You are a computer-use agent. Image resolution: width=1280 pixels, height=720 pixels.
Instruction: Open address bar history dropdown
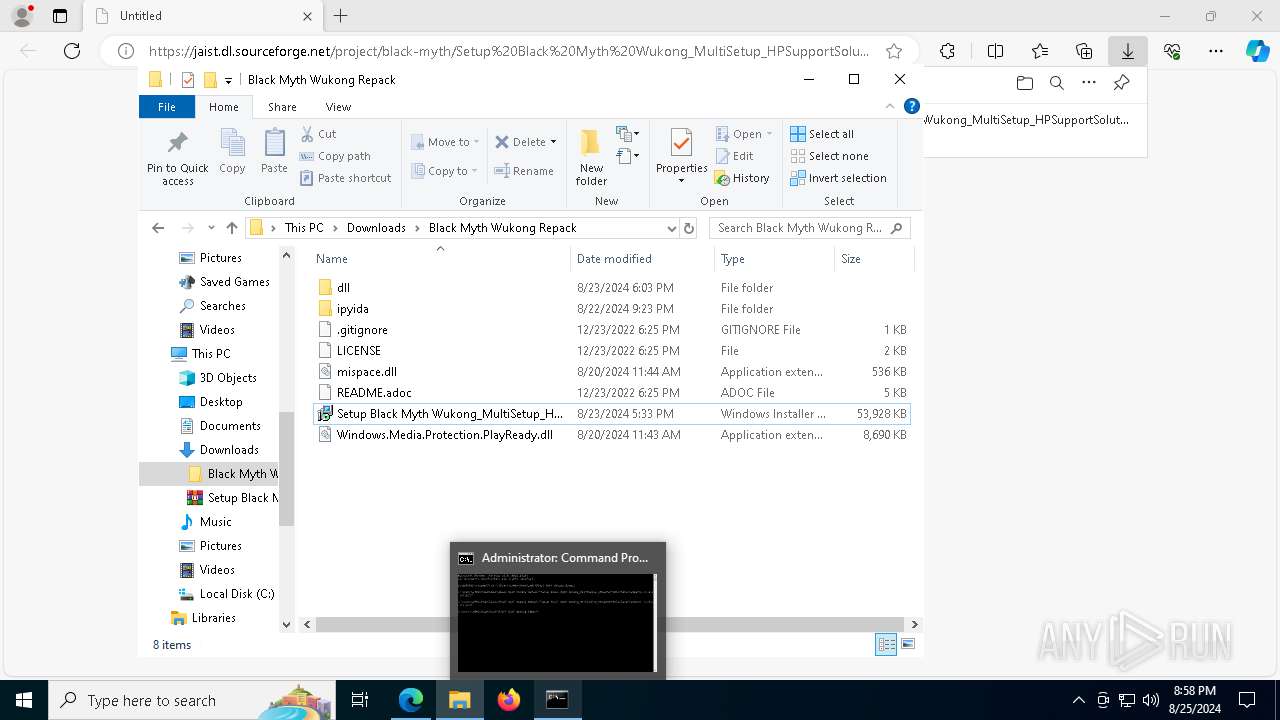click(x=671, y=228)
